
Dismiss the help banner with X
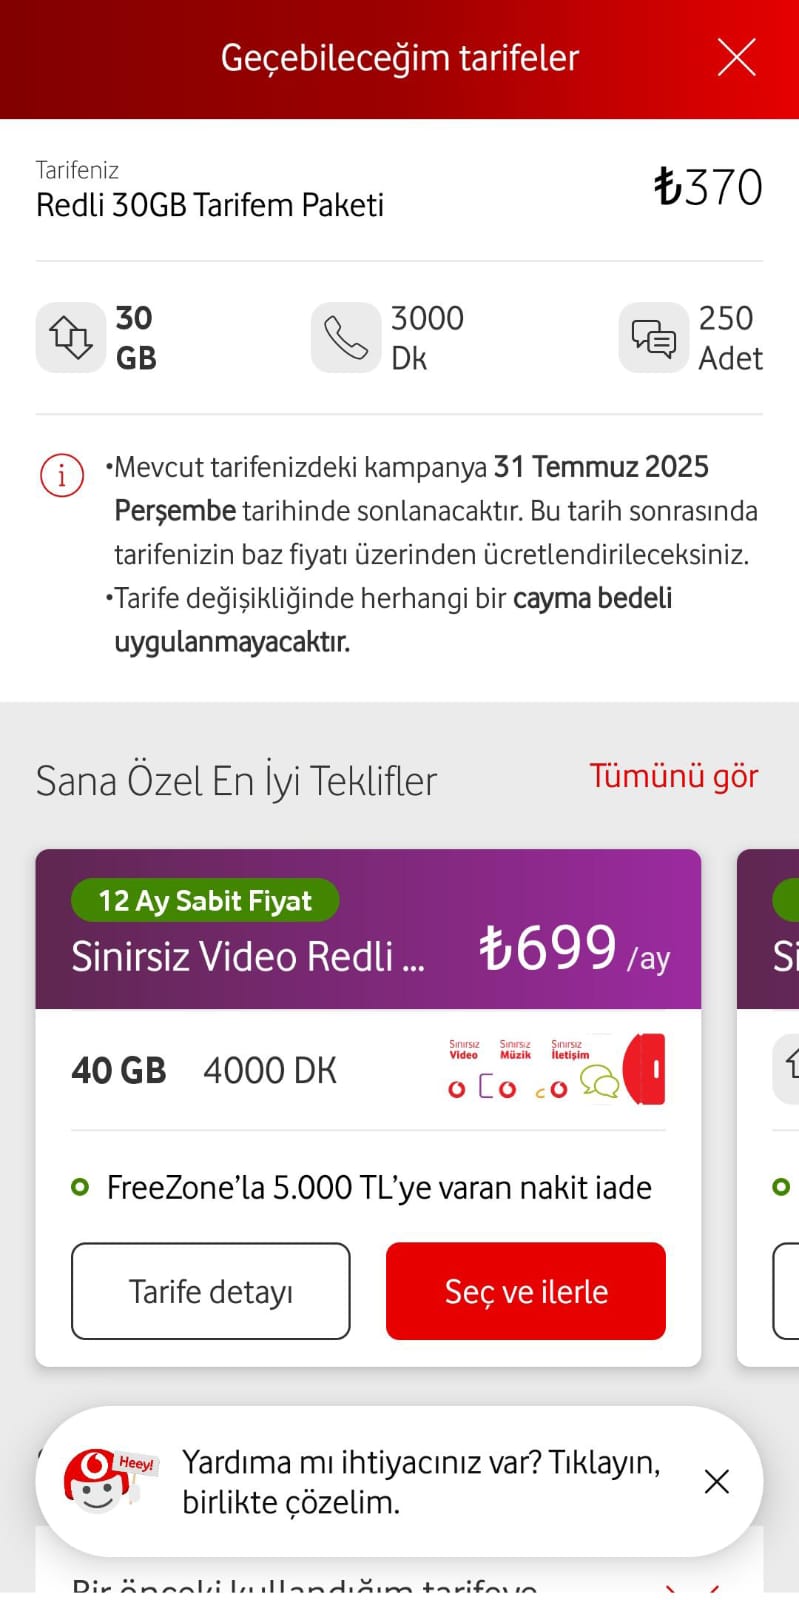(717, 1481)
